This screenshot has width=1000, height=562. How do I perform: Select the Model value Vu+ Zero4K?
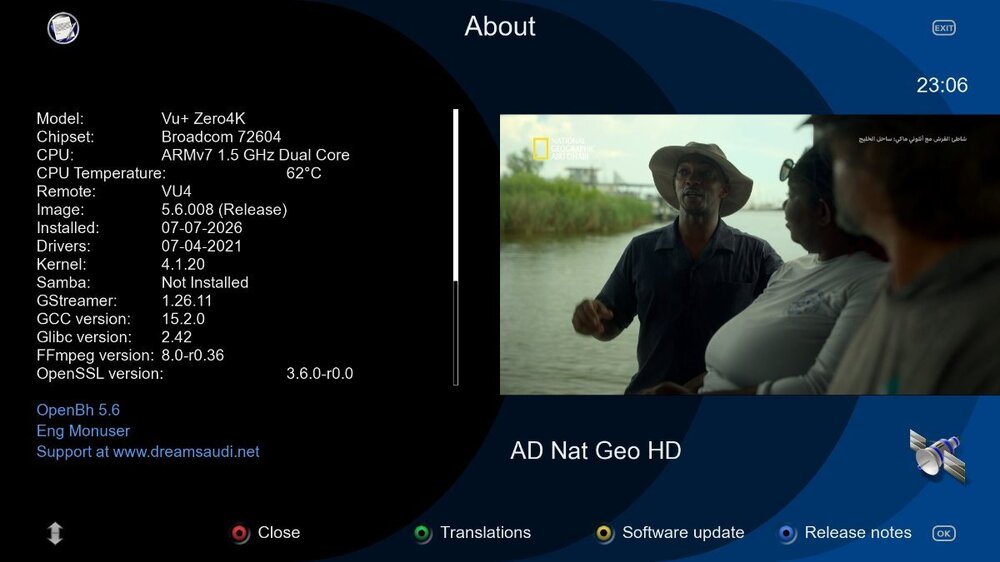203,119
